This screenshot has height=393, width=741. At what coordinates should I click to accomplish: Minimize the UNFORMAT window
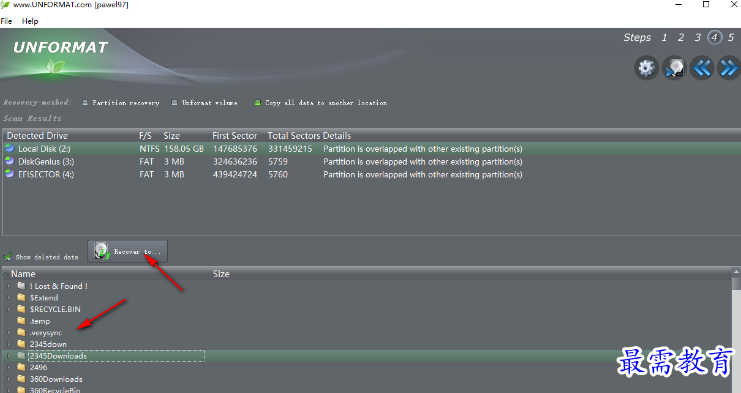679,4
